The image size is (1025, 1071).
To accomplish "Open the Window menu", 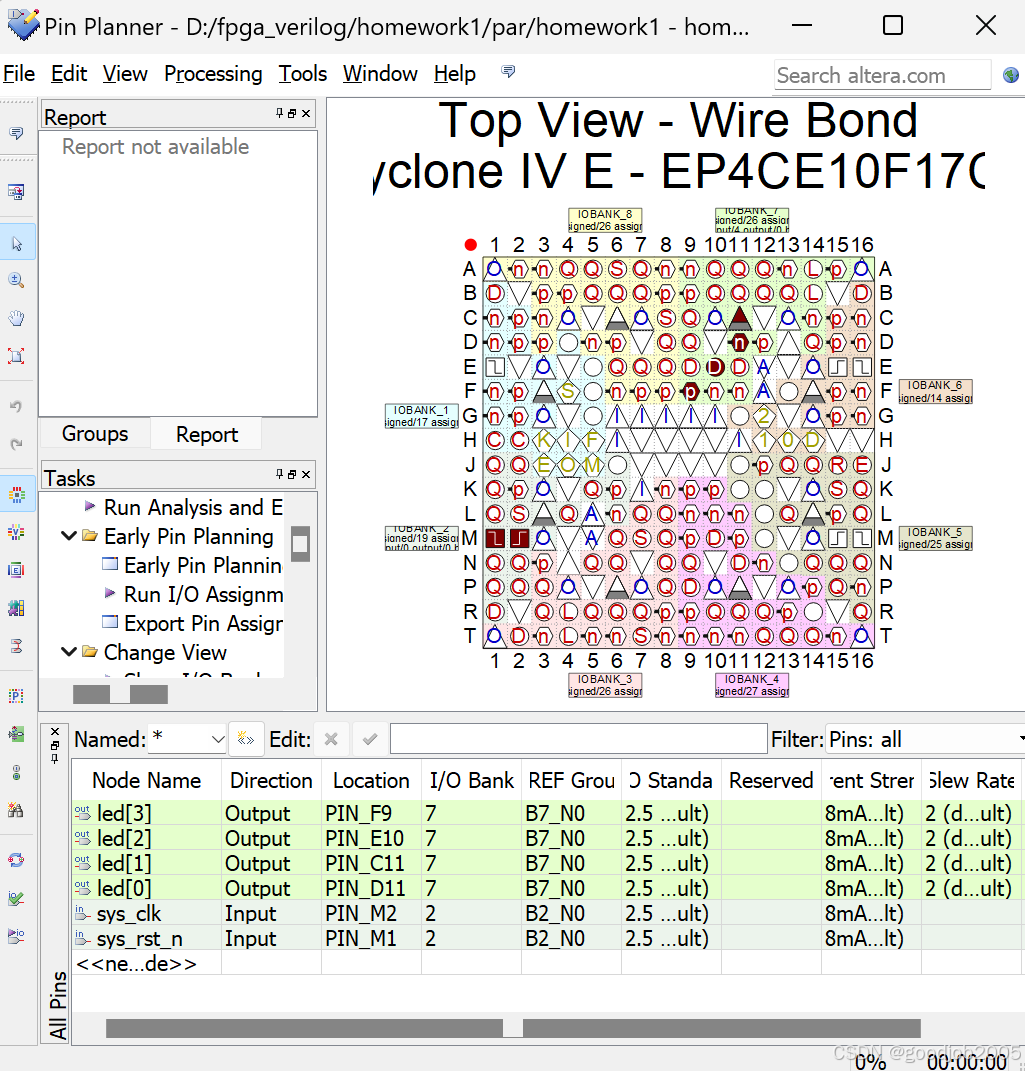I will [380, 73].
